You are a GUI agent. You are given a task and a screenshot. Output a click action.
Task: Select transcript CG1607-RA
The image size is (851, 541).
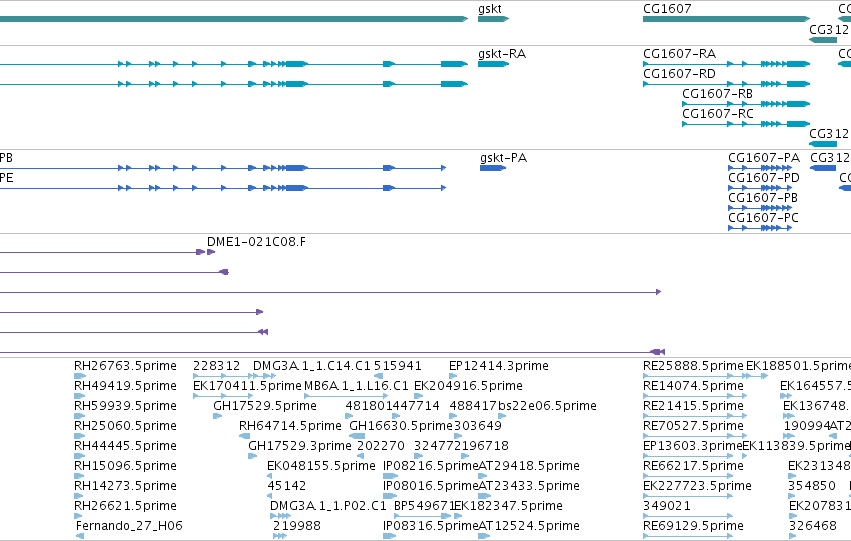click(x=679, y=54)
